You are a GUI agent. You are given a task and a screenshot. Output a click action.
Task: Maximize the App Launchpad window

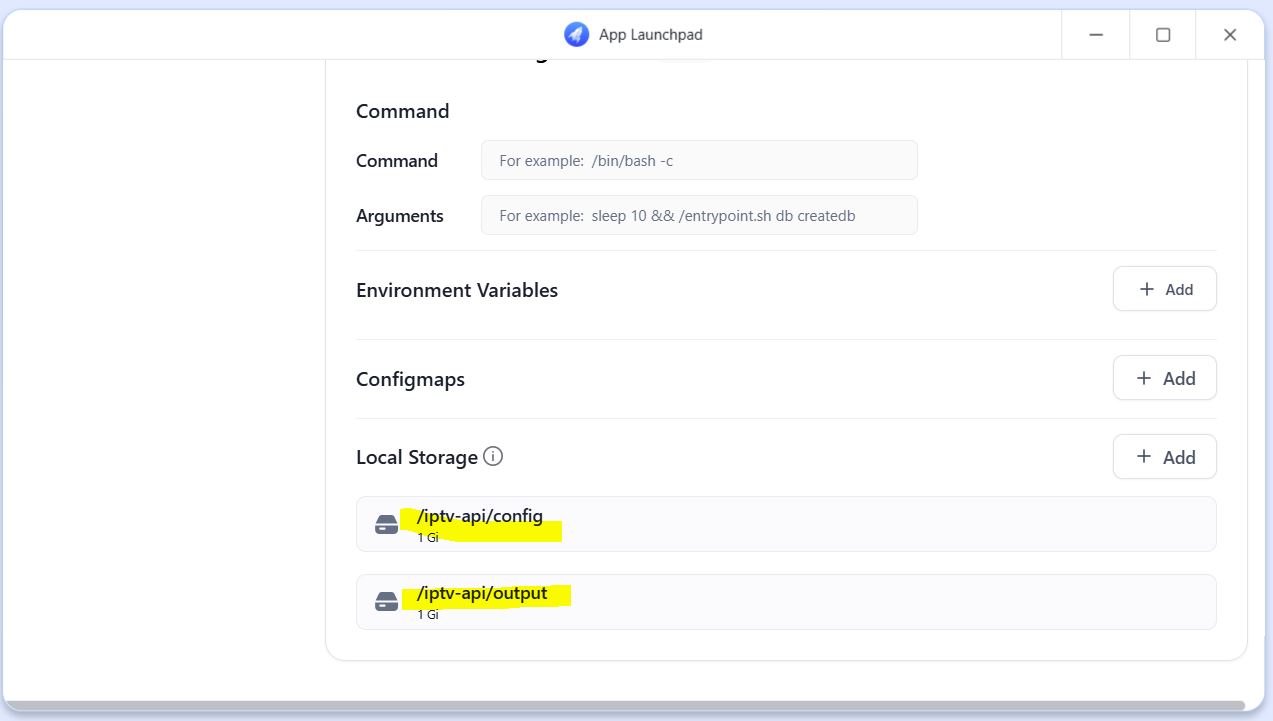(1163, 35)
